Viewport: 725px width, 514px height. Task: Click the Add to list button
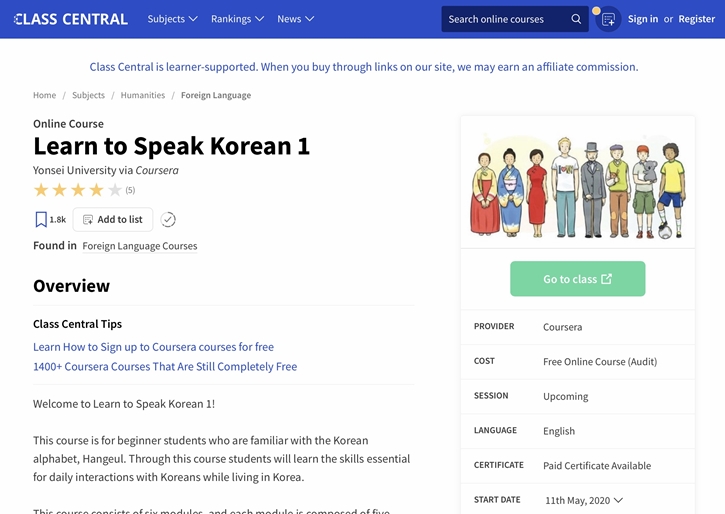tap(113, 220)
